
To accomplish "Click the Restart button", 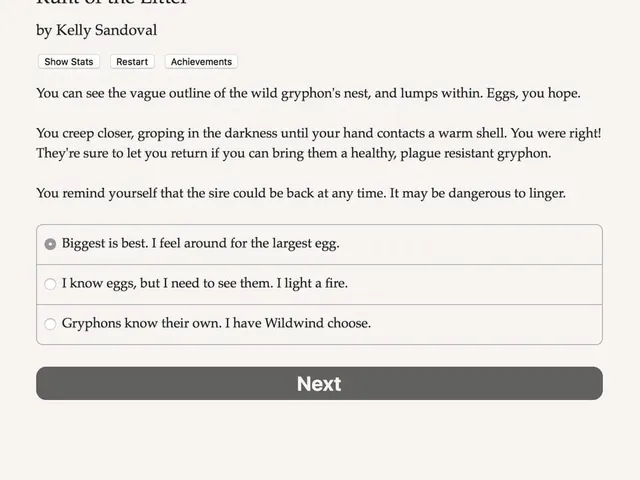I will coord(132,62).
